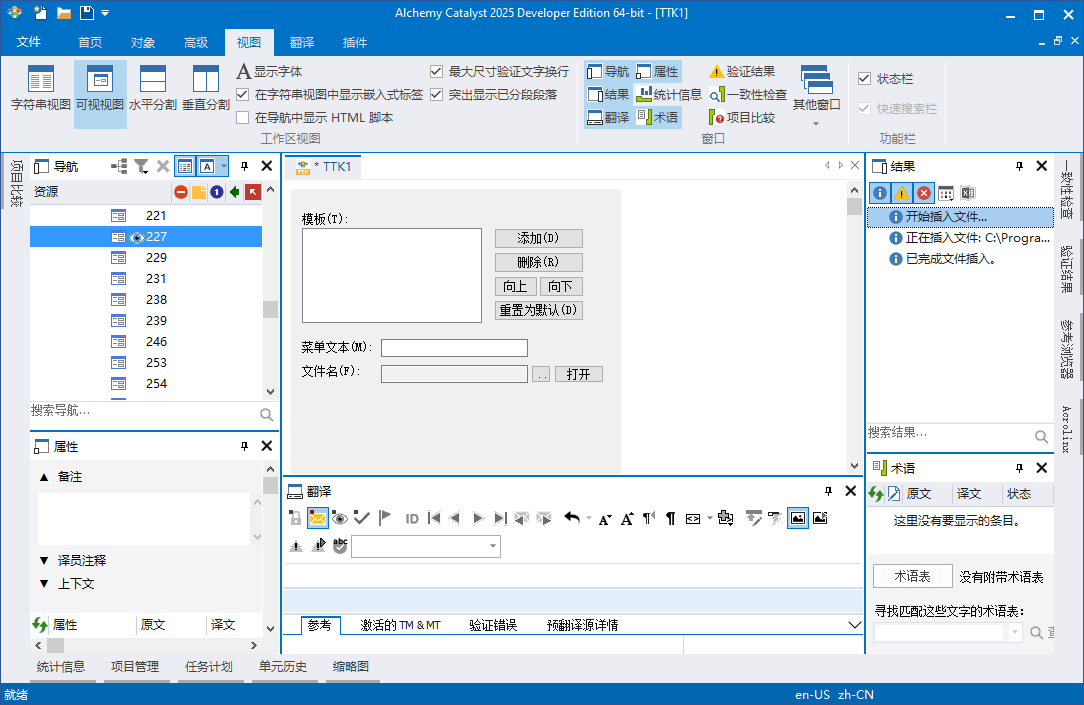
Task: Toggle the 术语 window button in ribbon
Action: (x=657, y=118)
